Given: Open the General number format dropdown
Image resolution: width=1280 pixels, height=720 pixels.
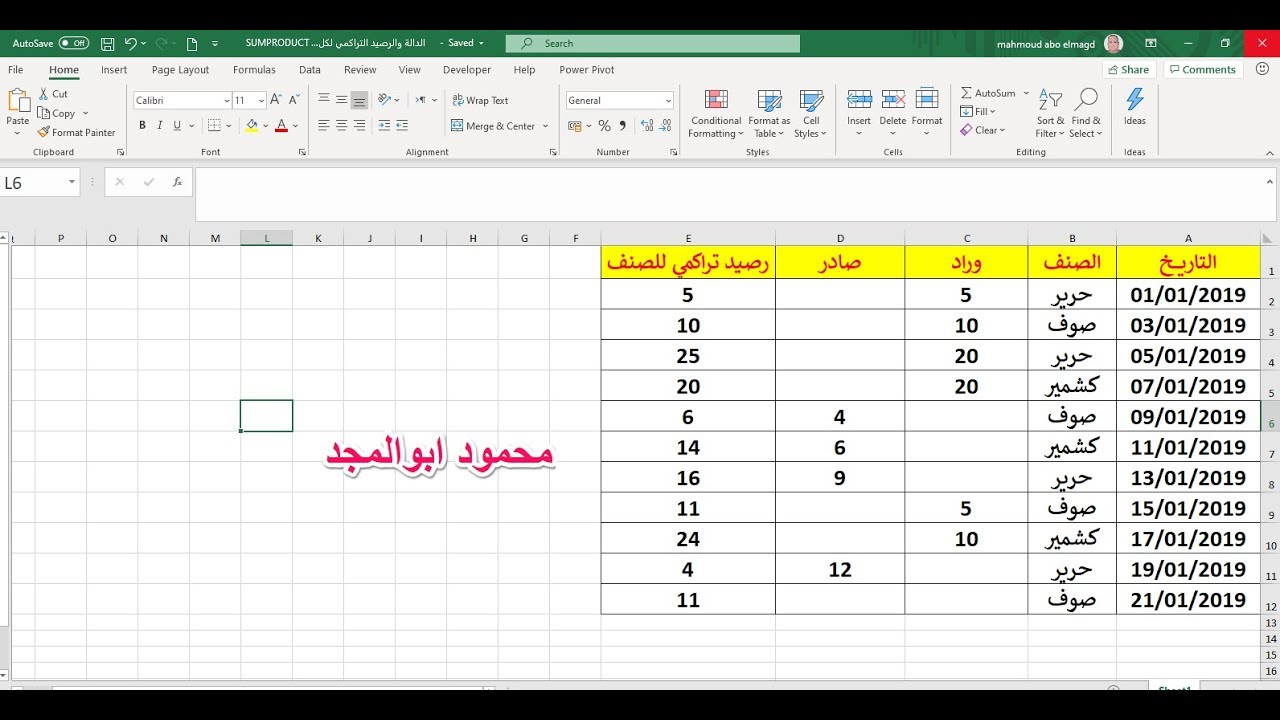Looking at the screenshot, I should pos(668,100).
